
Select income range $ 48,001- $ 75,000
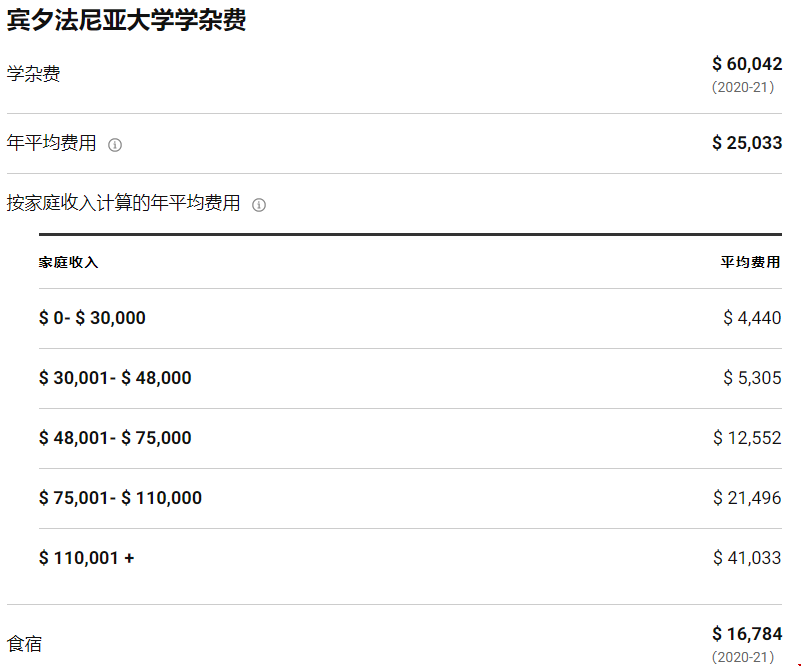point(115,438)
